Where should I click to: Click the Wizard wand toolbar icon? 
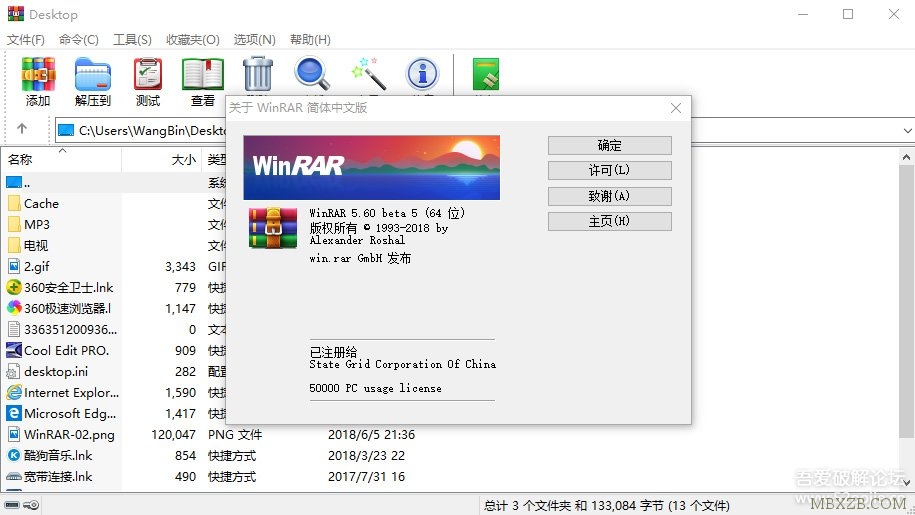point(368,74)
